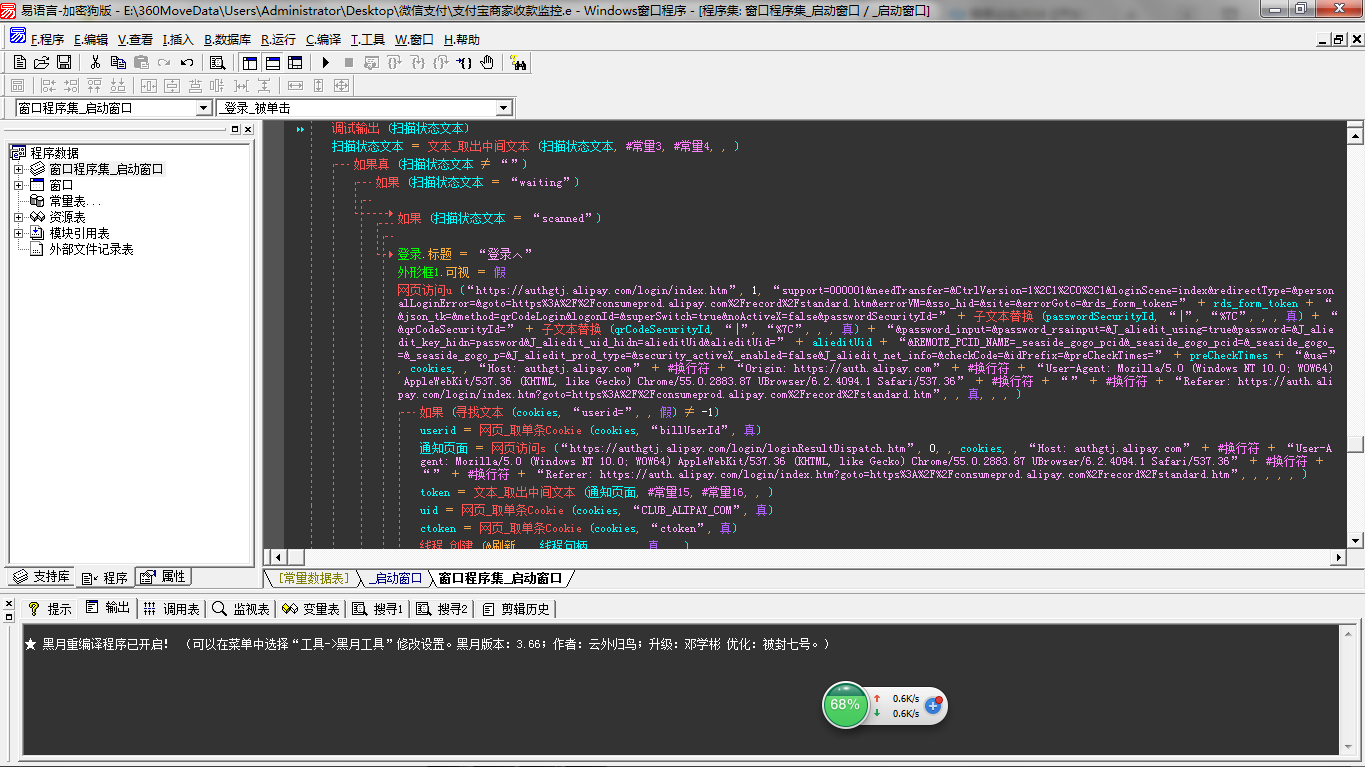Open the 查看 menu
This screenshot has height=767, width=1365.
(x=135, y=40)
